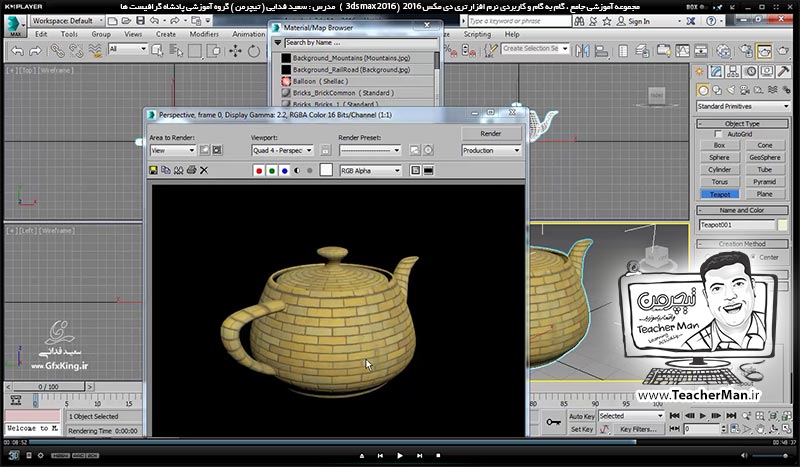This screenshot has width=800, height=467.
Task: Open the Render Preset dropdown
Action: coord(370,150)
